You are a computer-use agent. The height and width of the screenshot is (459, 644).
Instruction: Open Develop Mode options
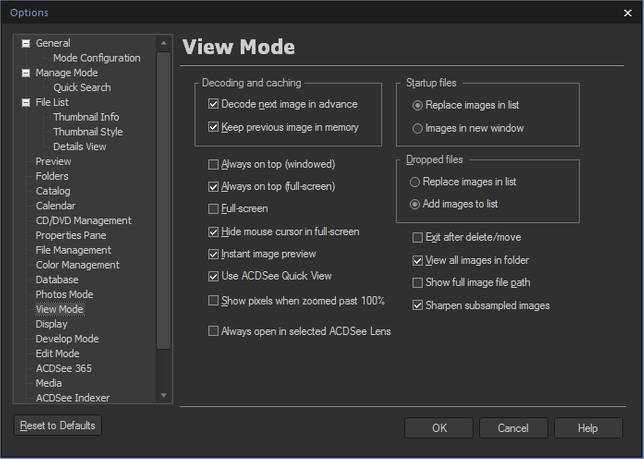[x=67, y=339]
